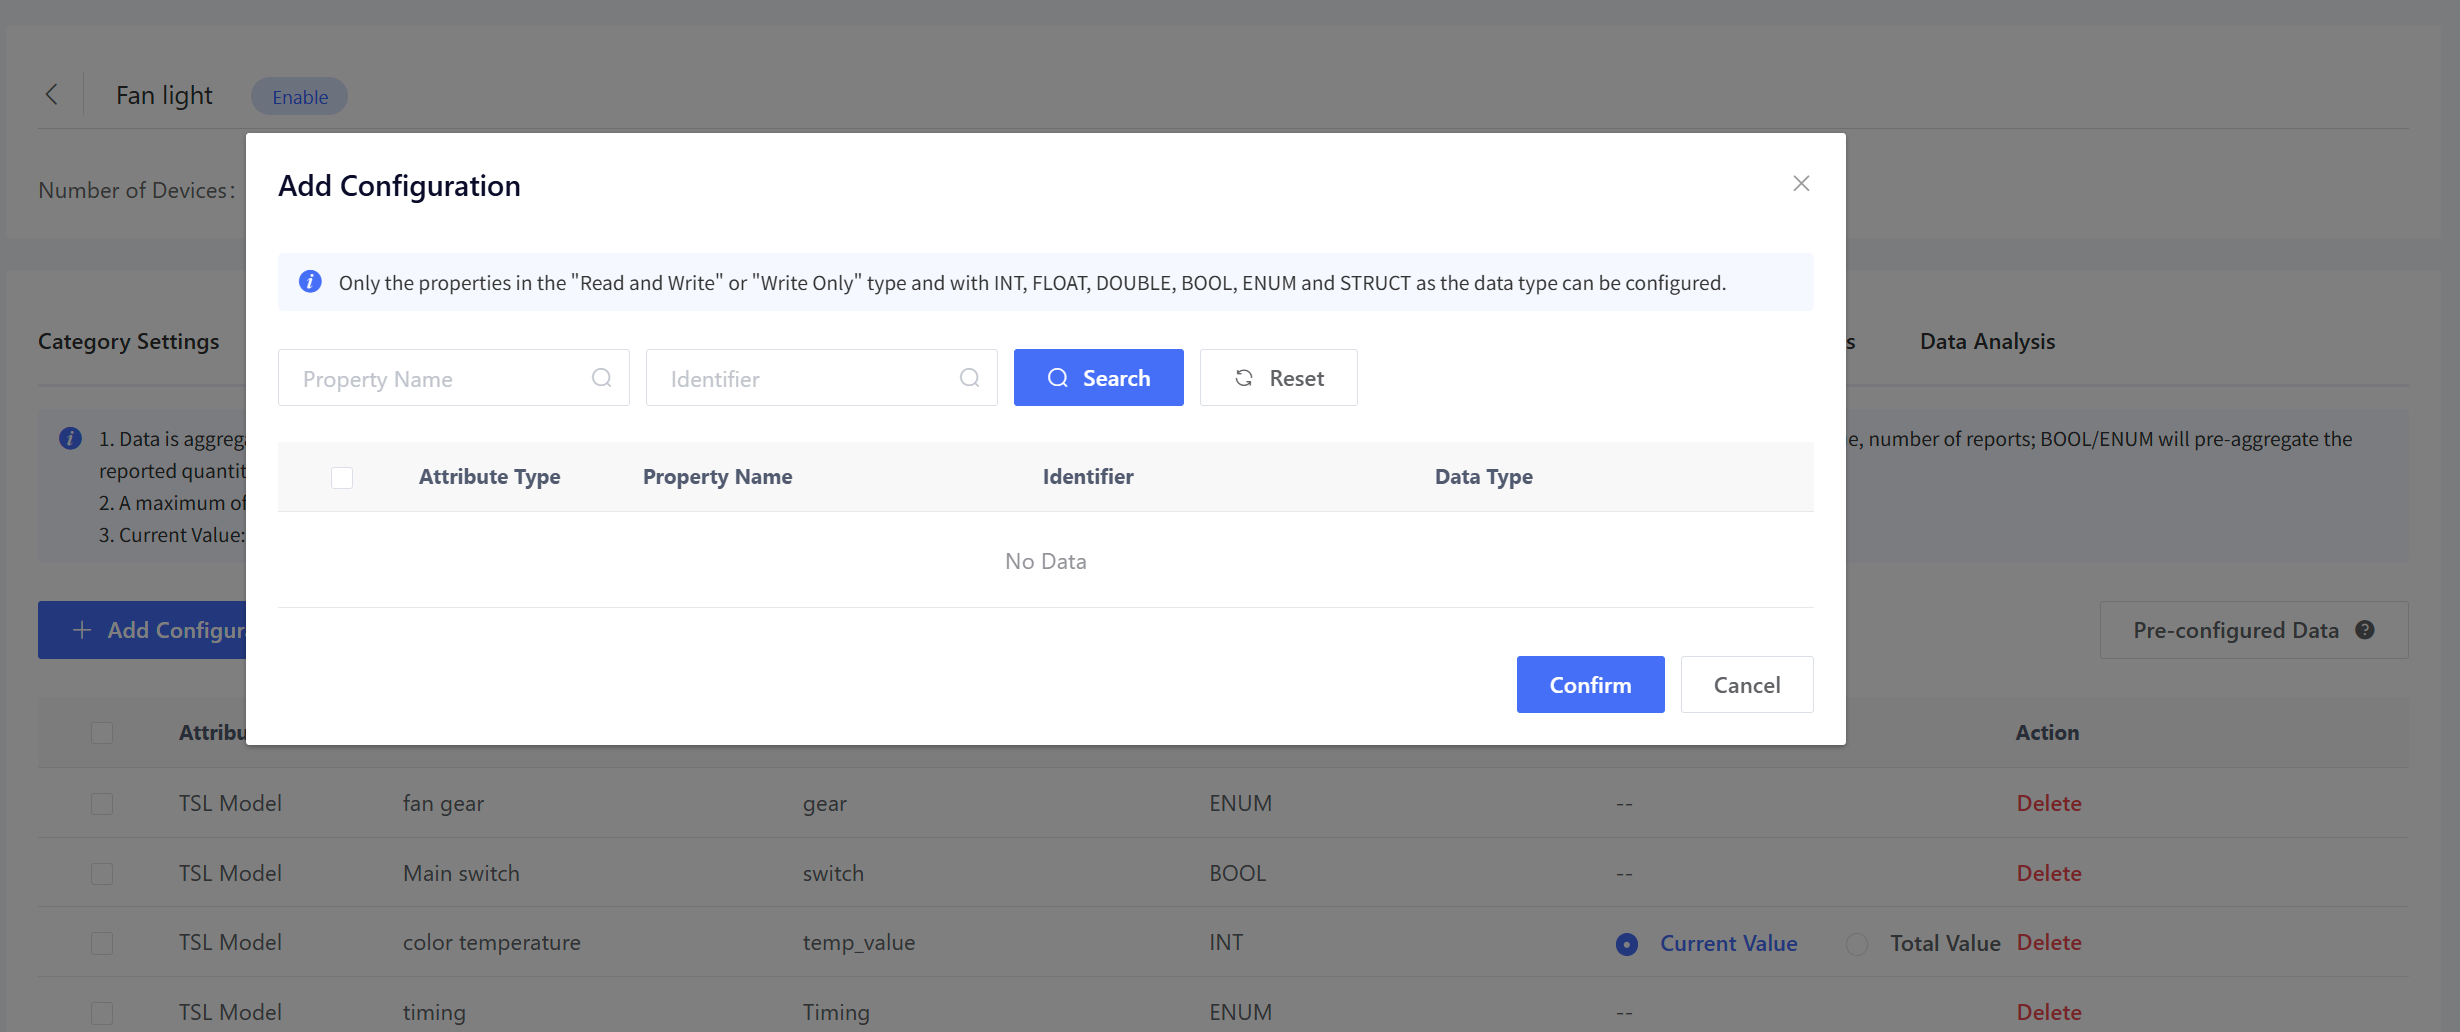Open the Category Settings tab
The image size is (2460, 1032).
coord(129,342)
